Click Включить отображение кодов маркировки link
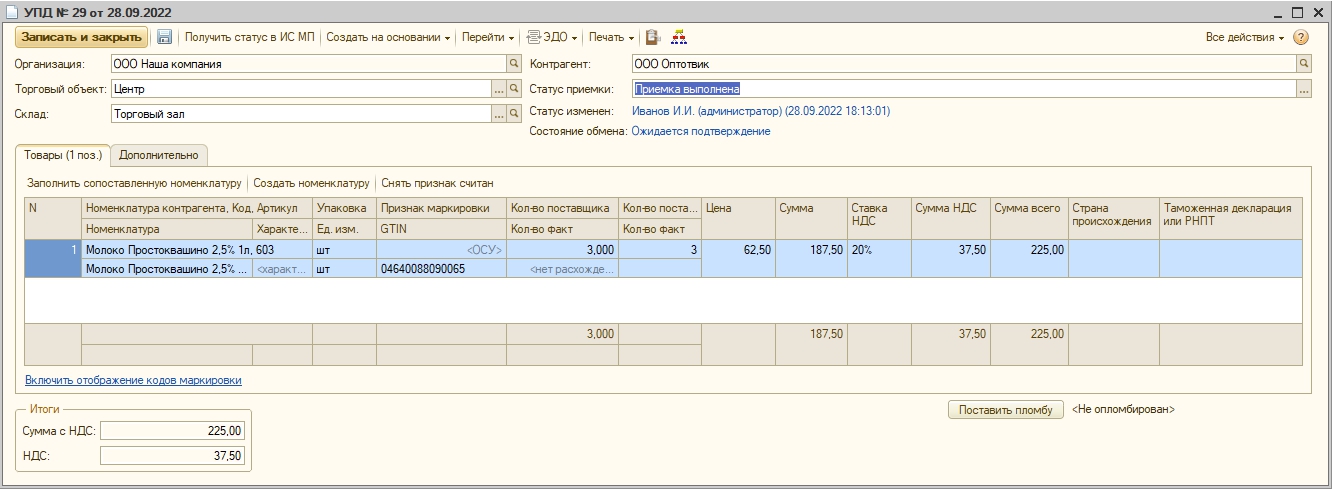This screenshot has width=1332, height=489. (133, 380)
